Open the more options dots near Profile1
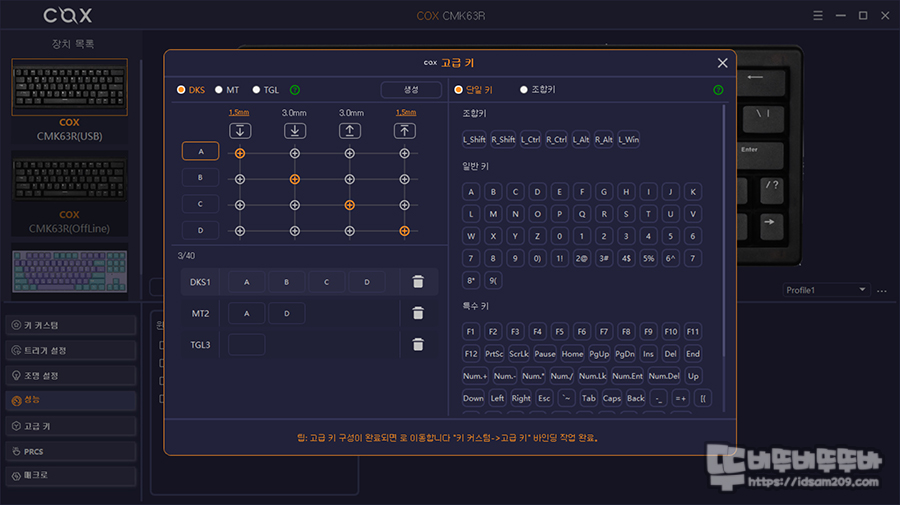Image resolution: width=900 pixels, height=505 pixels. (882, 291)
